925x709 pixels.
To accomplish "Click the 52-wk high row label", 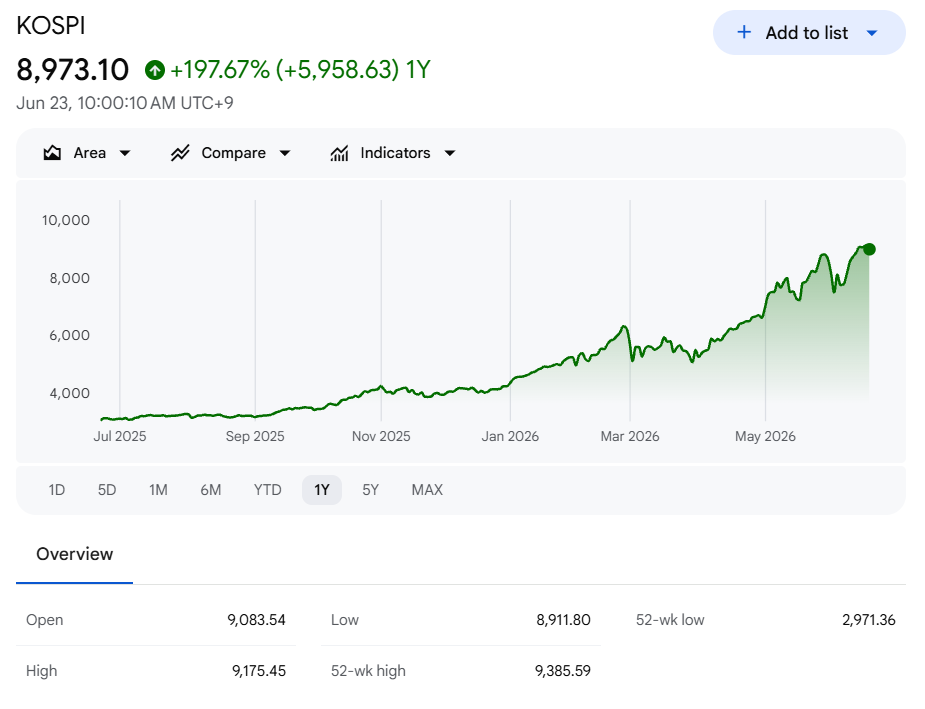I will click(368, 671).
